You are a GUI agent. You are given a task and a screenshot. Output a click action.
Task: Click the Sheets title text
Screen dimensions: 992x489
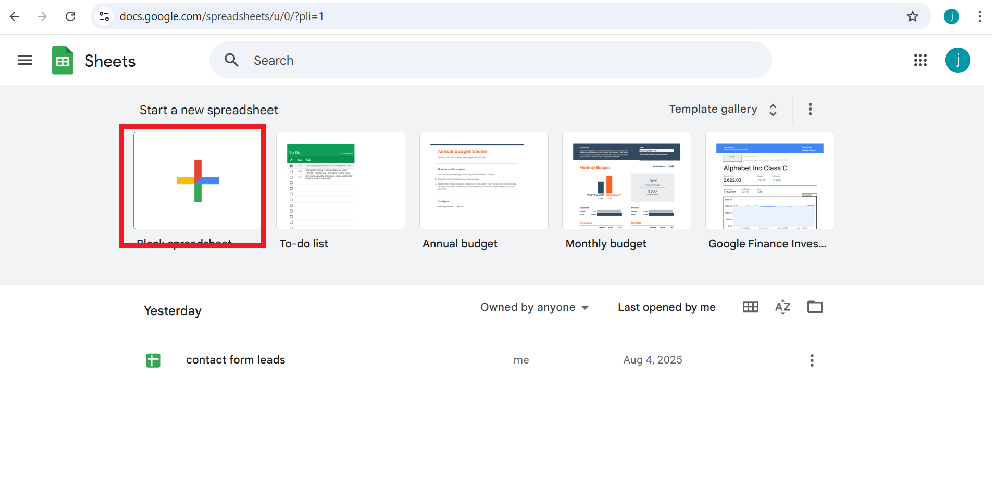click(x=110, y=61)
